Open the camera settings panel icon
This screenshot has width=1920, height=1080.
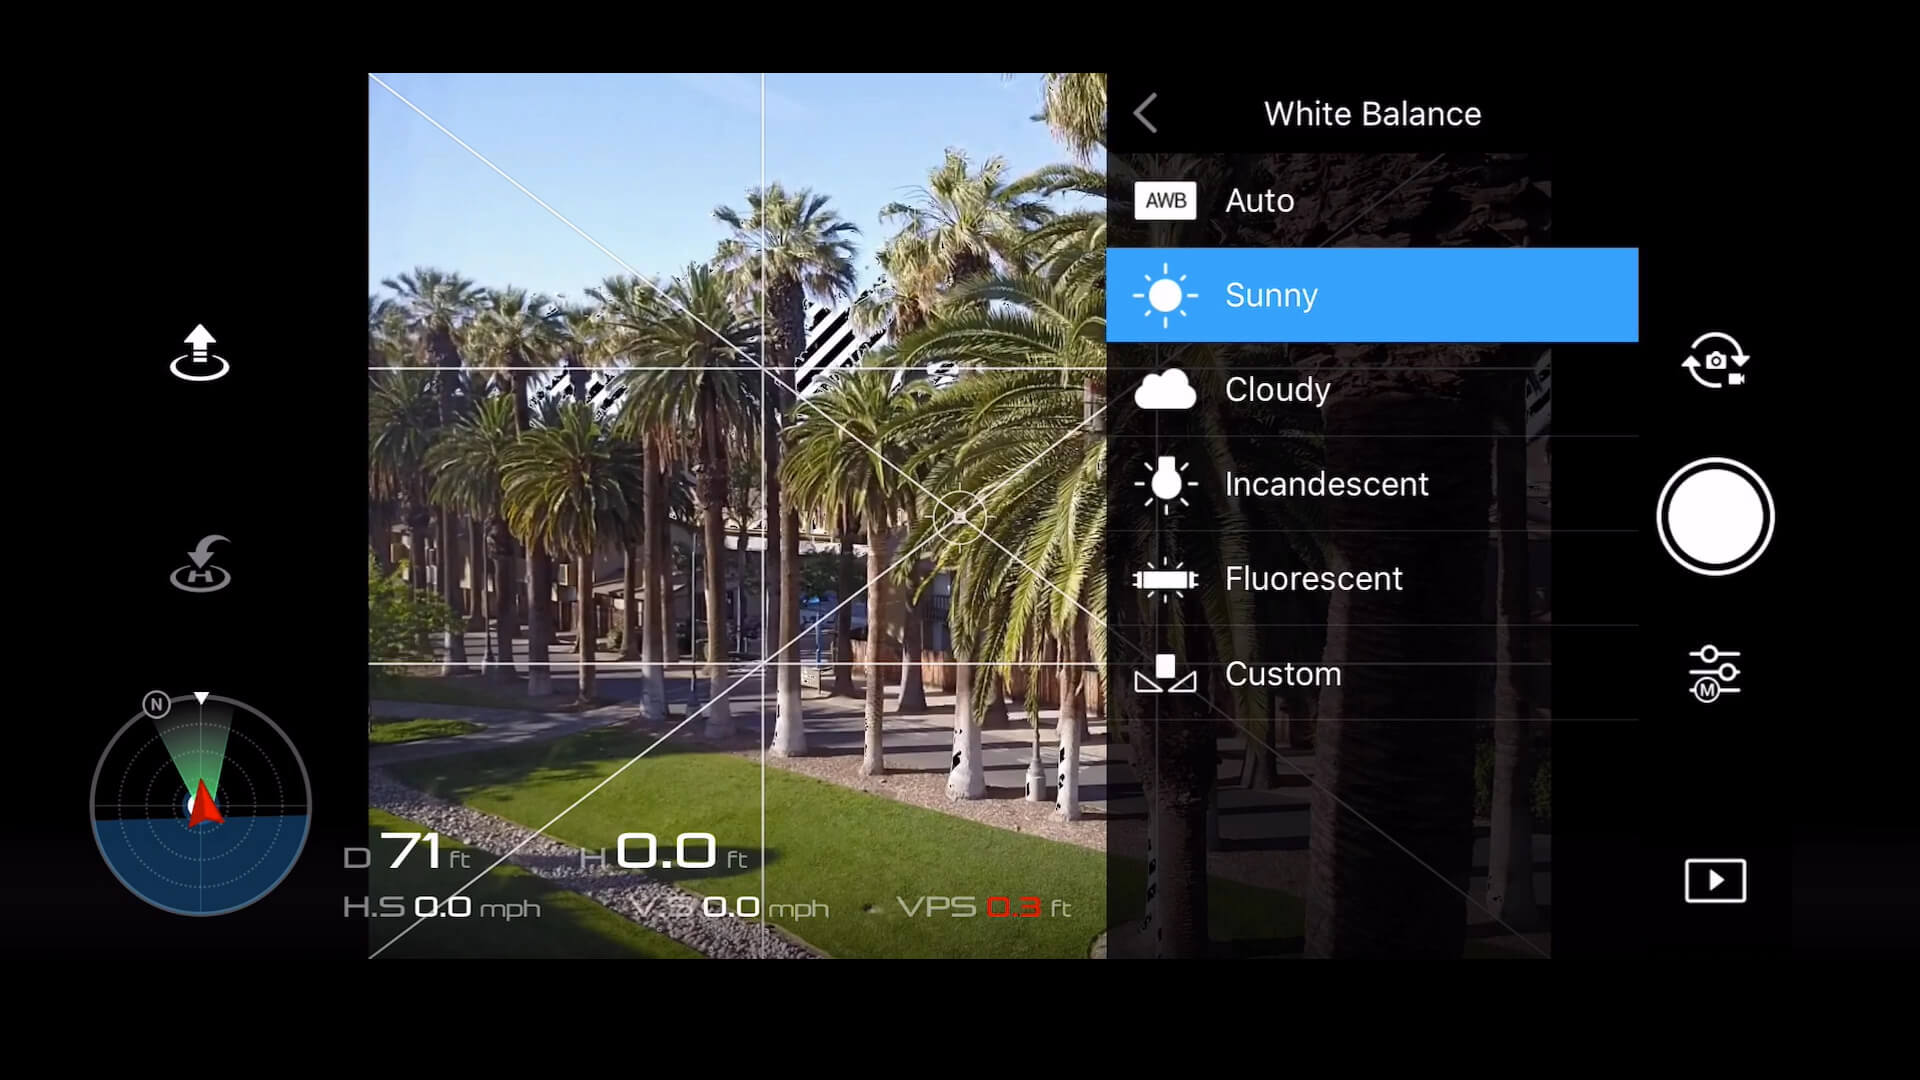coord(1714,673)
